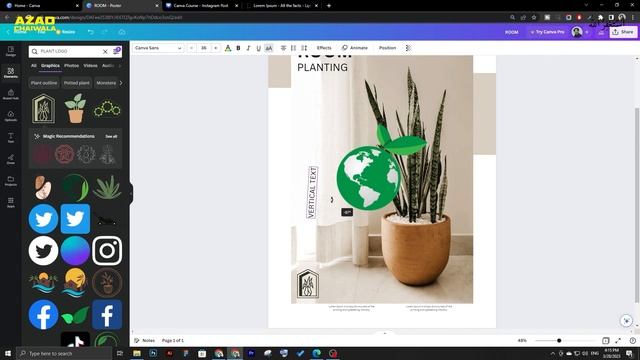
Task: Open the Draw panel in sidebar
Action: pyautogui.click(x=11, y=160)
